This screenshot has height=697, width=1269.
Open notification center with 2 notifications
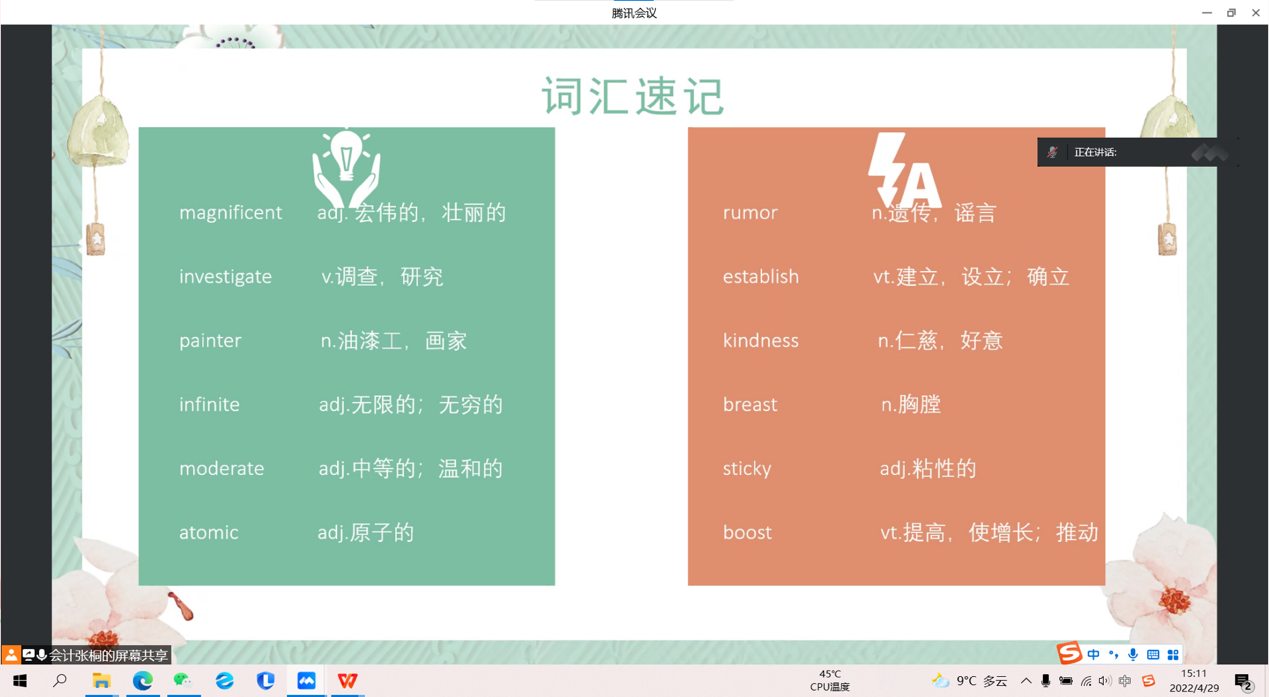[1243, 682]
